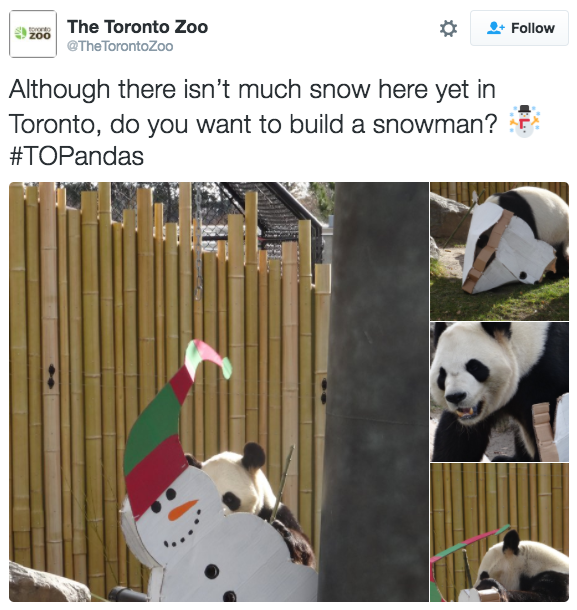Click the green leaf logo in avatar
This screenshot has height=610, width=577.
tap(20, 33)
